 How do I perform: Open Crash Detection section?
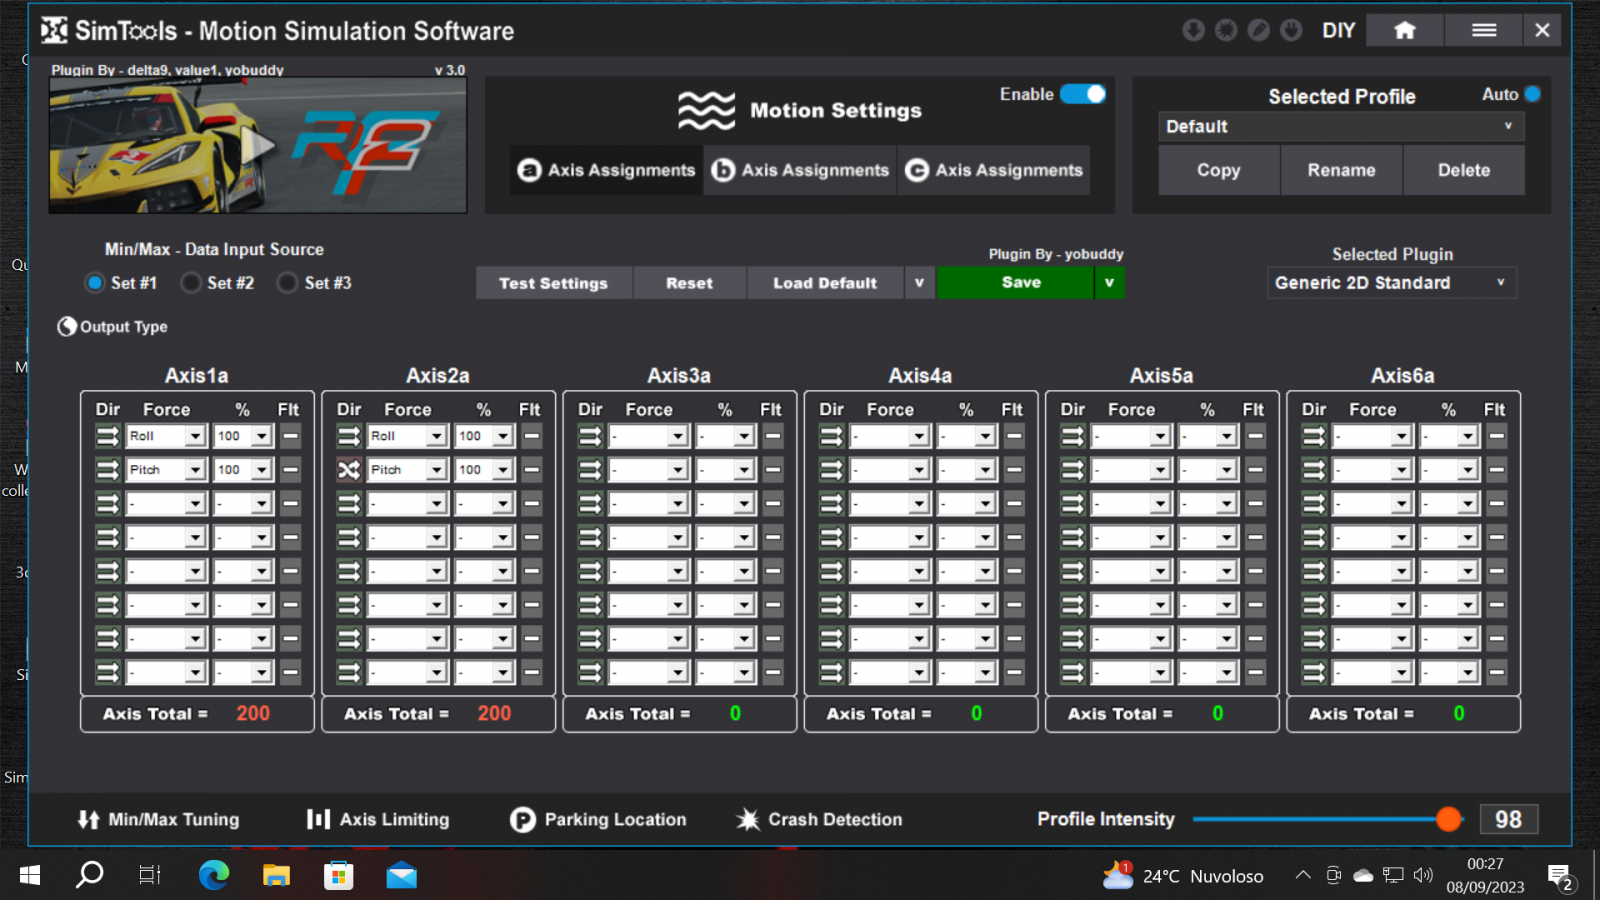819,820
